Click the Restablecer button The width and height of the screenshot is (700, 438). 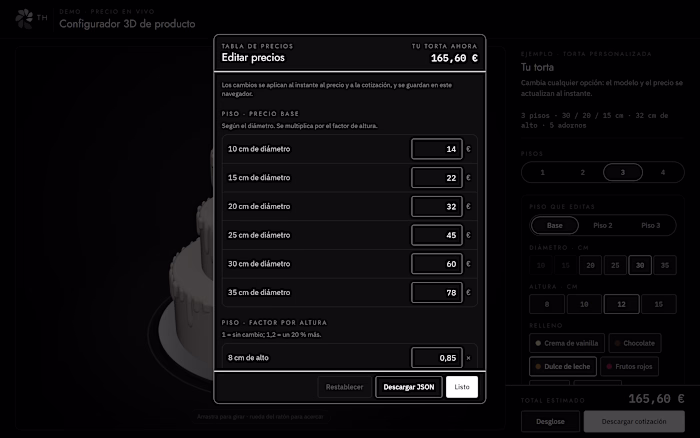tap(344, 387)
